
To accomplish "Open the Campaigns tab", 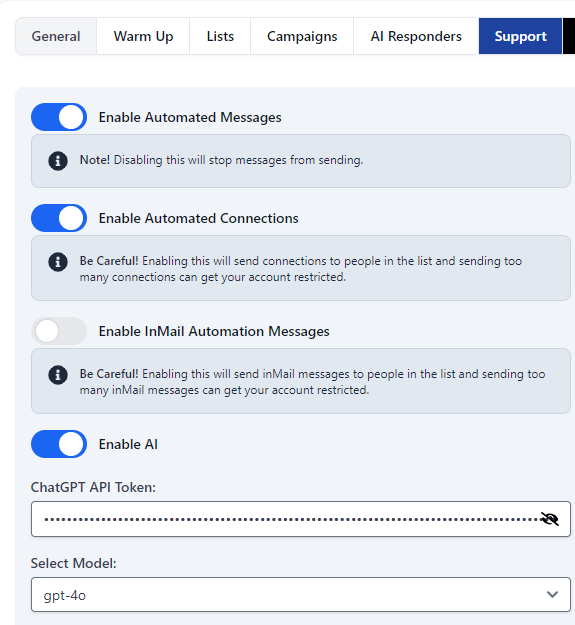I will (302, 36).
